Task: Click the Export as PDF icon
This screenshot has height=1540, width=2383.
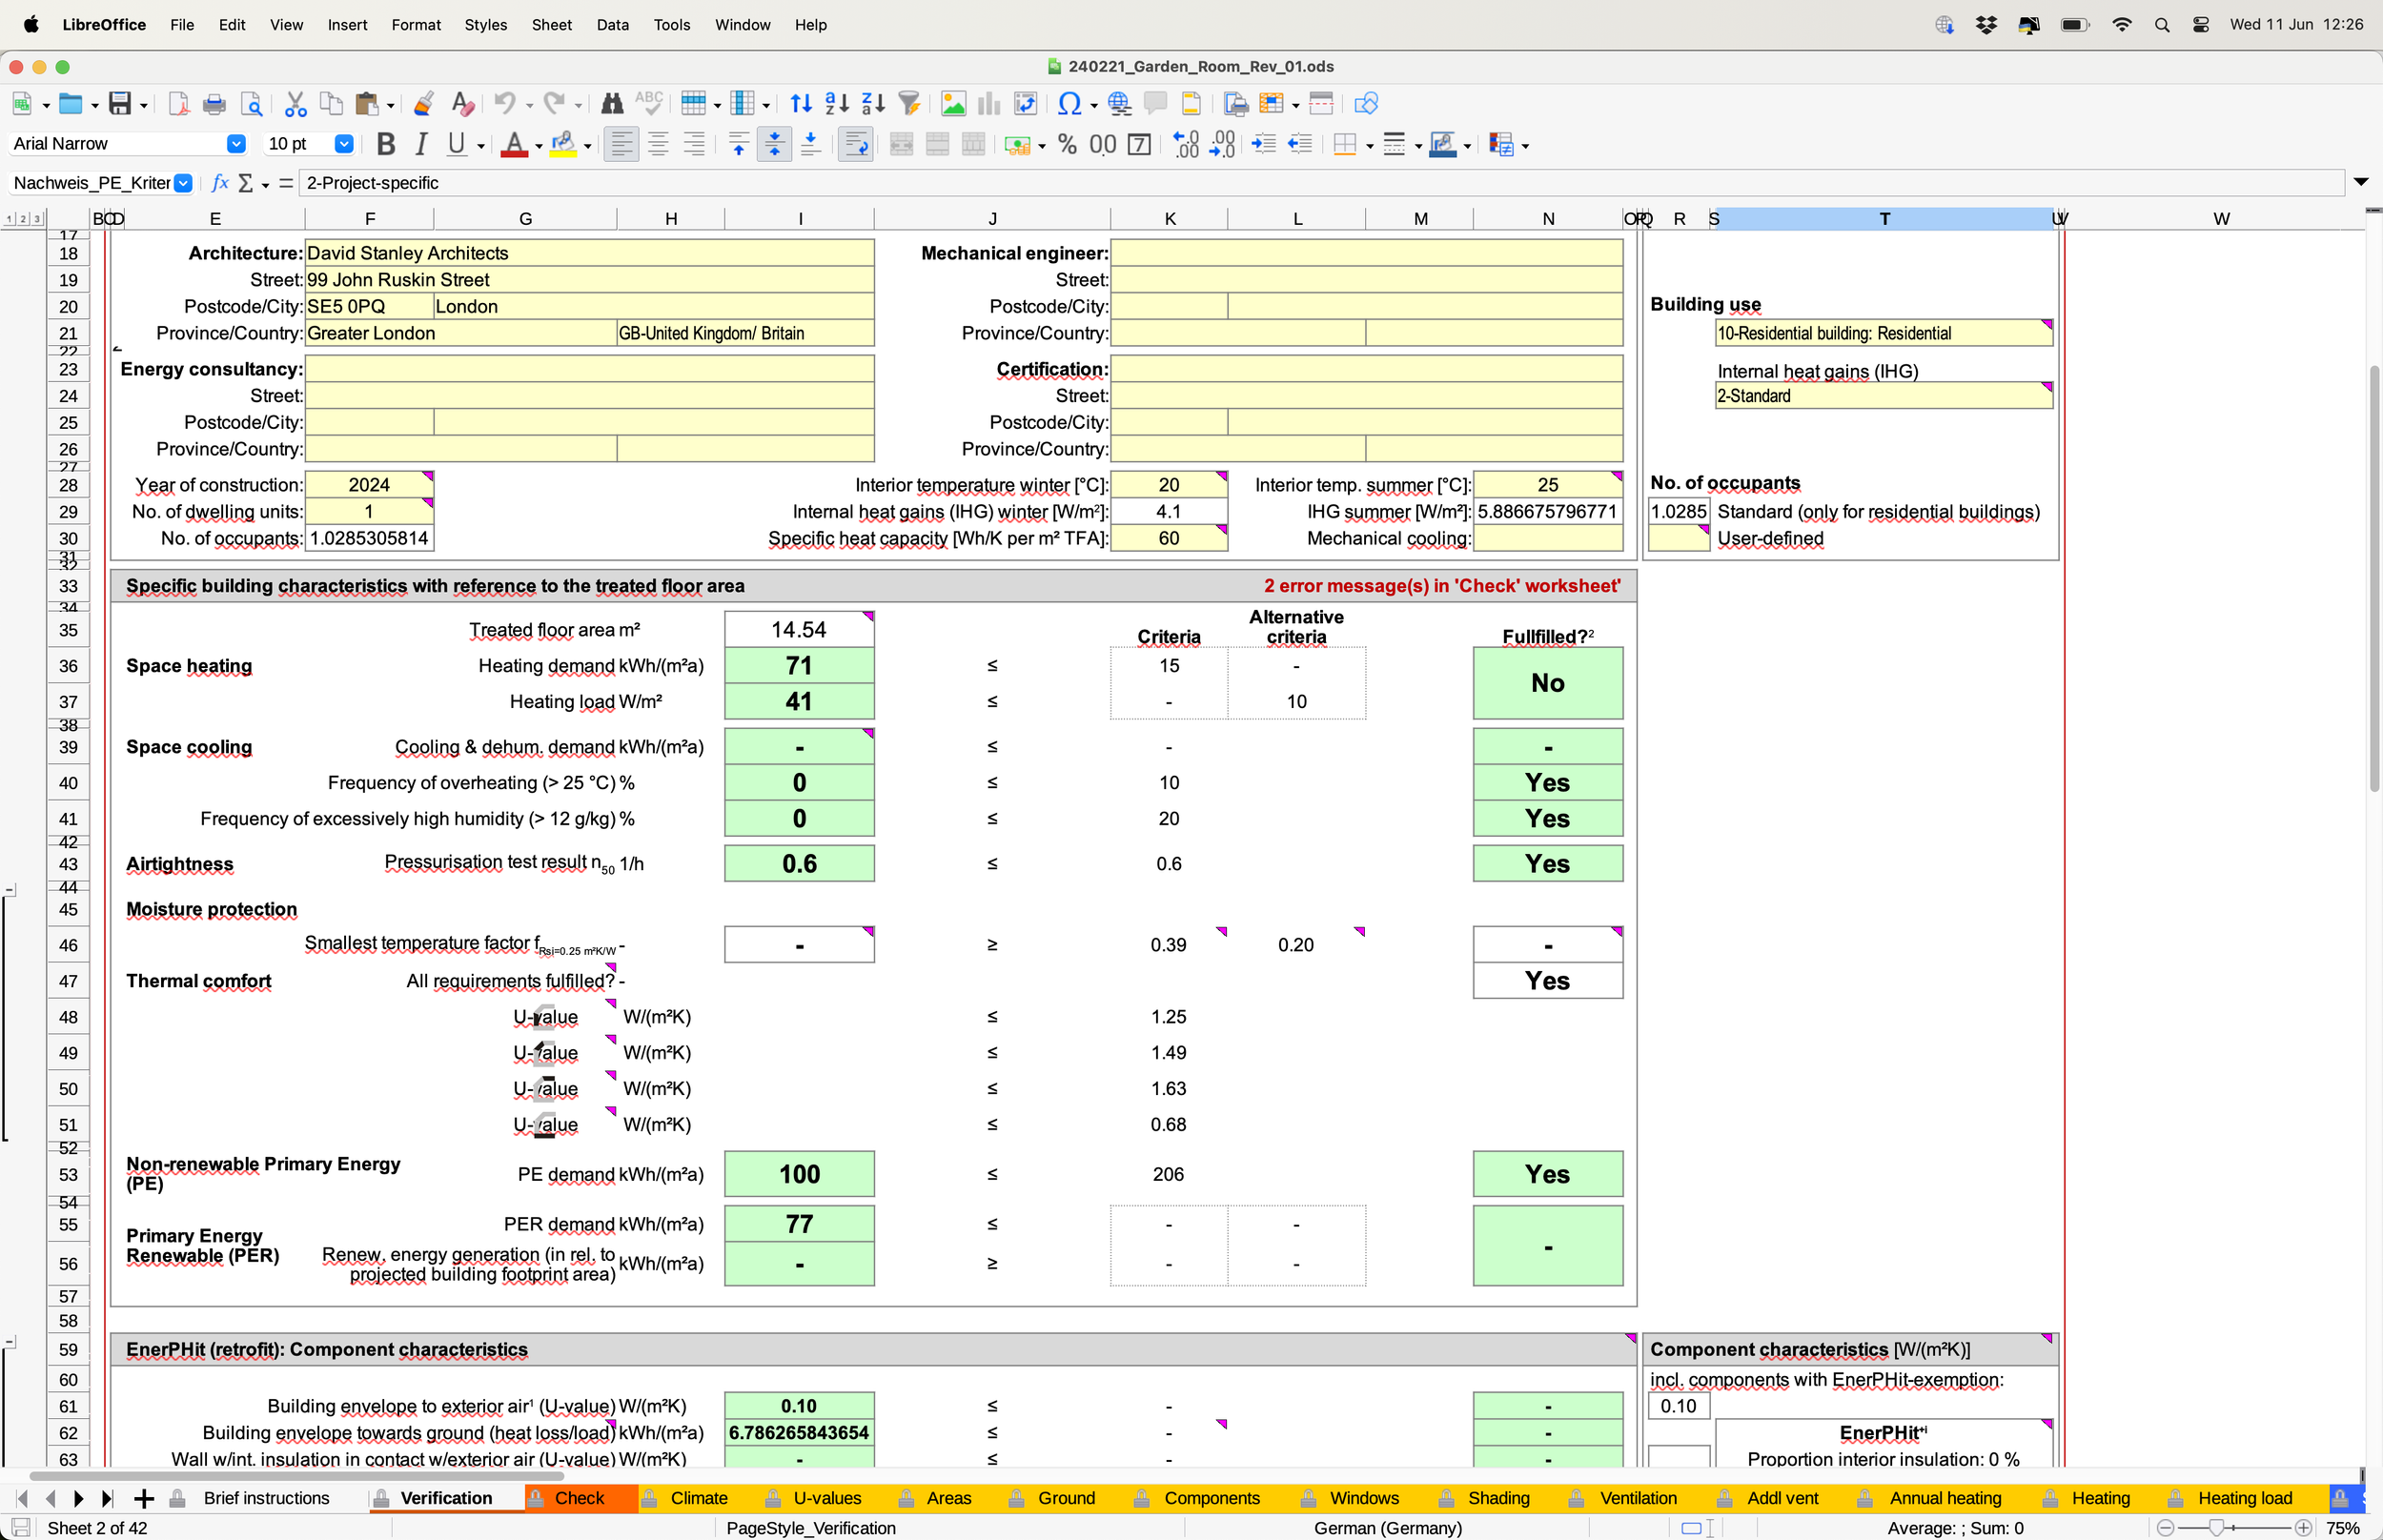Action: [x=178, y=104]
